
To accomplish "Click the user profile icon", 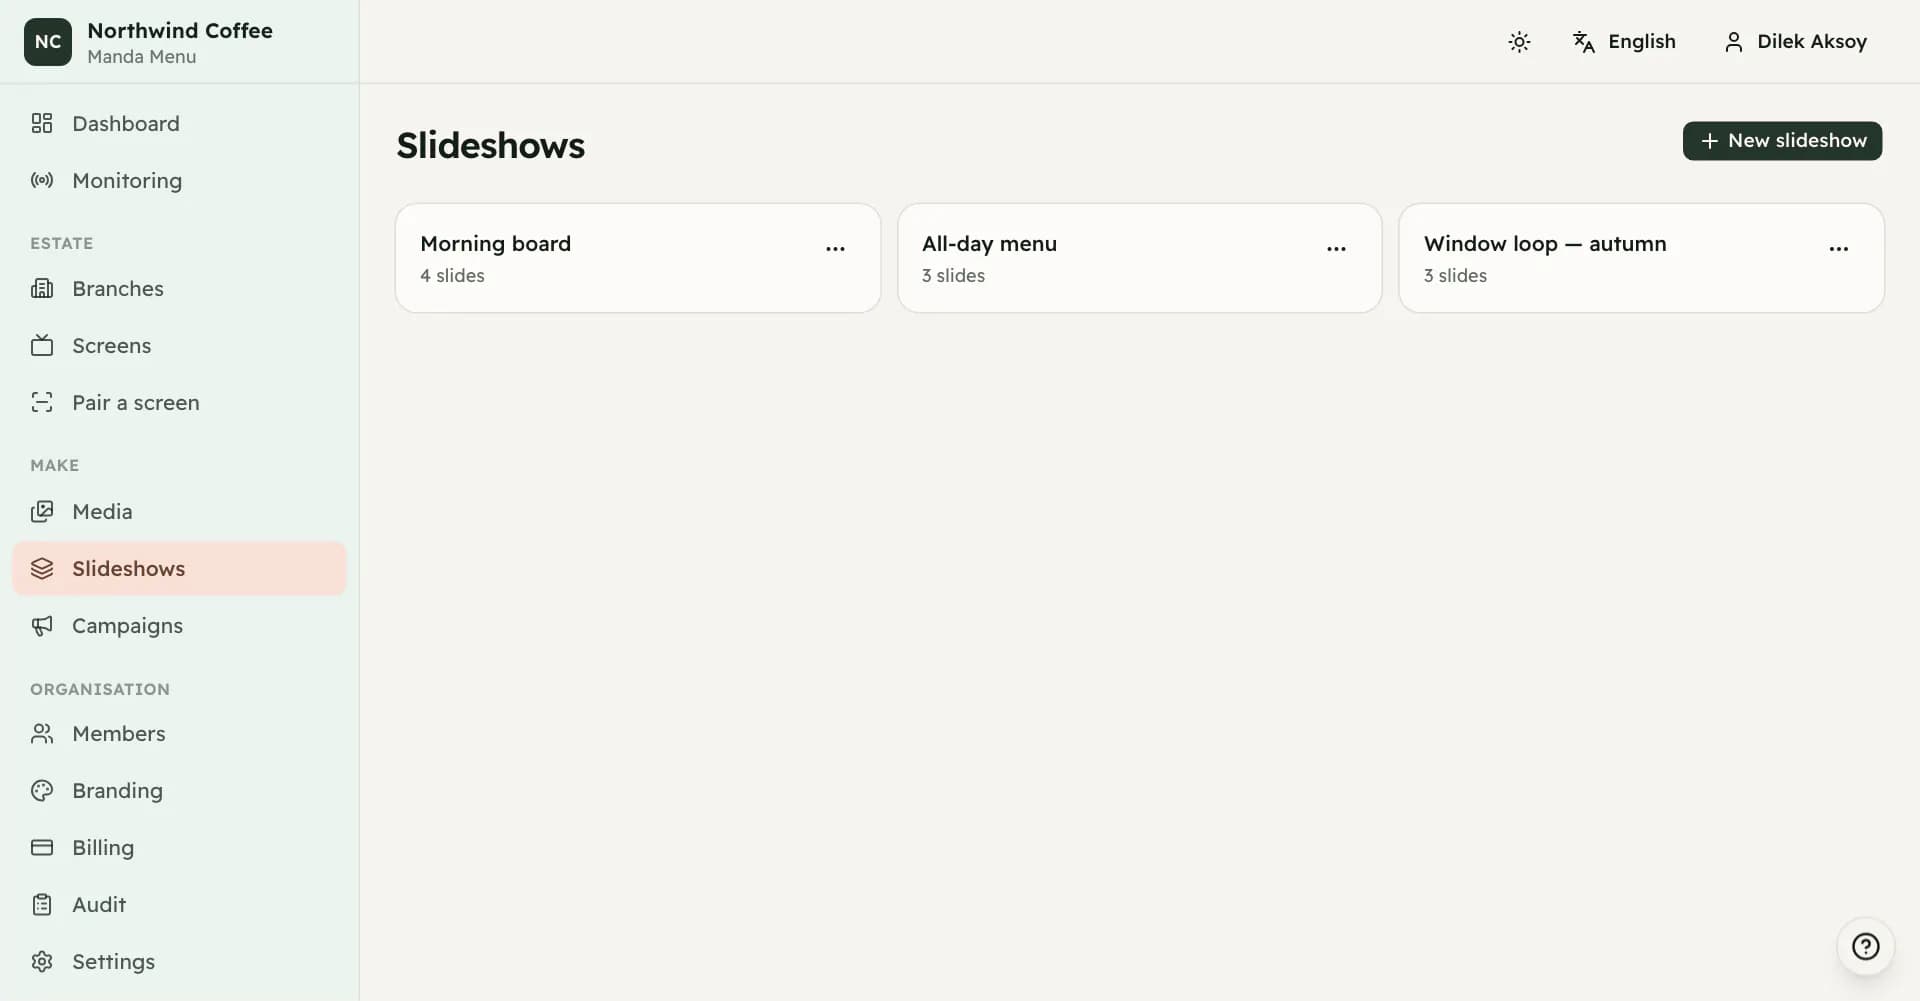I will 1733,42.
